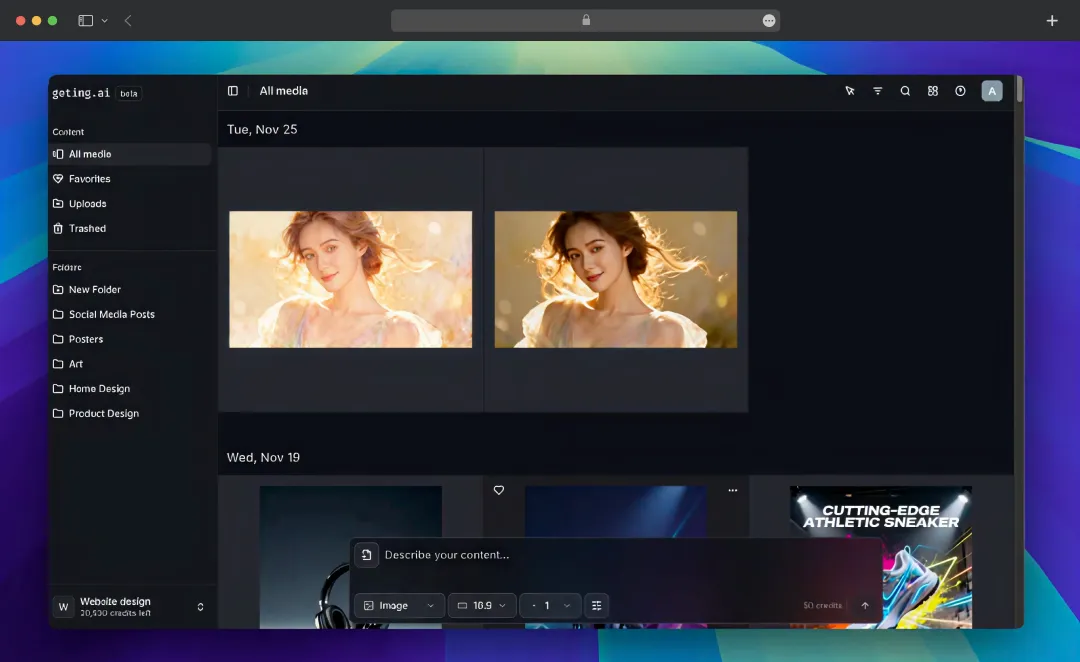Open the Trashed section
Viewport: 1080px width, 662px height.
point(129,229)
